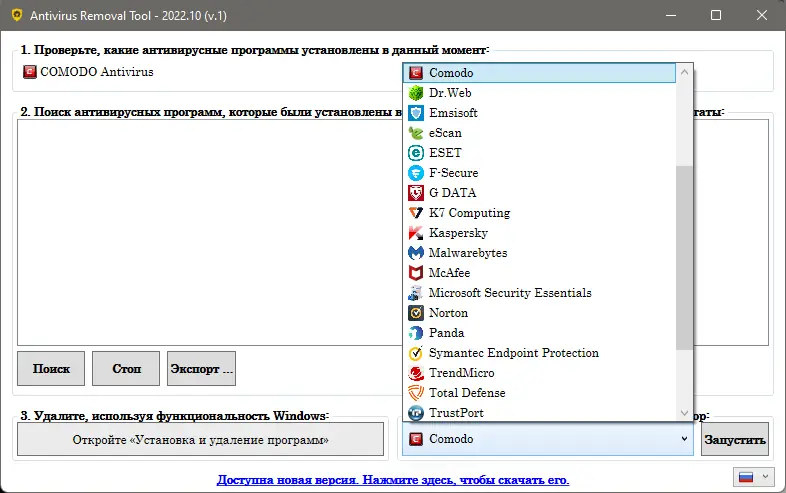Select the K7 Computing text entry
The image size is (786, 493).
coord(470,213)
